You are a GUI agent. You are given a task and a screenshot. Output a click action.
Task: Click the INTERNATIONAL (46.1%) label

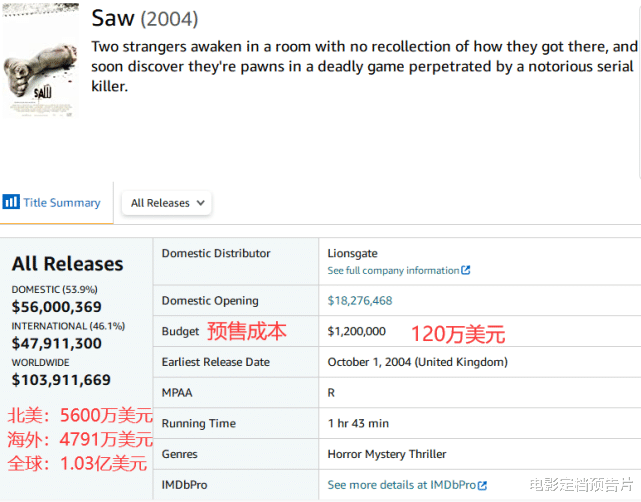tap(68, 326)
